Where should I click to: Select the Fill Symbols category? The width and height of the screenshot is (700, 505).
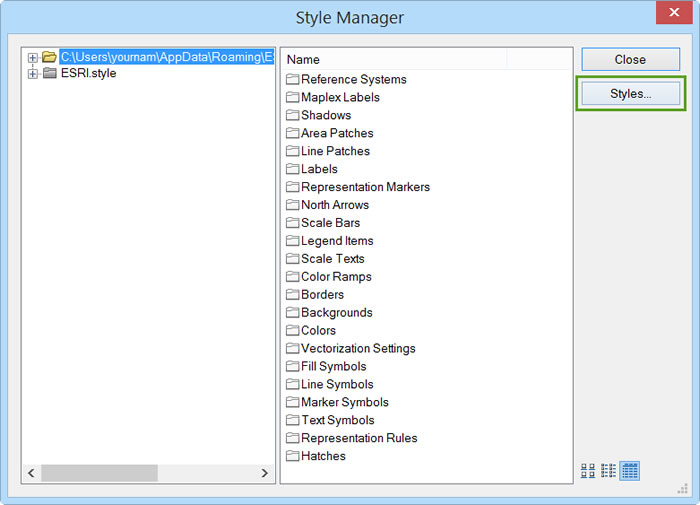pyautogui.click(x=333, y=366)
